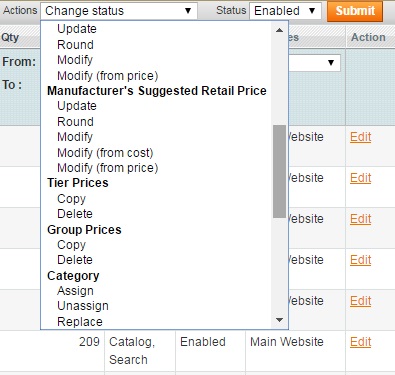Choose Unassign under Category
This screenshot has width=395, height=375.
coord(83,306)
